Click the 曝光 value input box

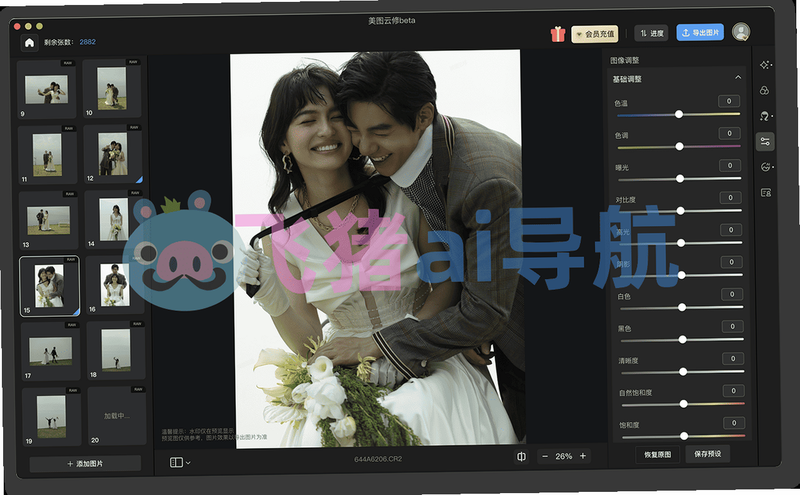730,165
